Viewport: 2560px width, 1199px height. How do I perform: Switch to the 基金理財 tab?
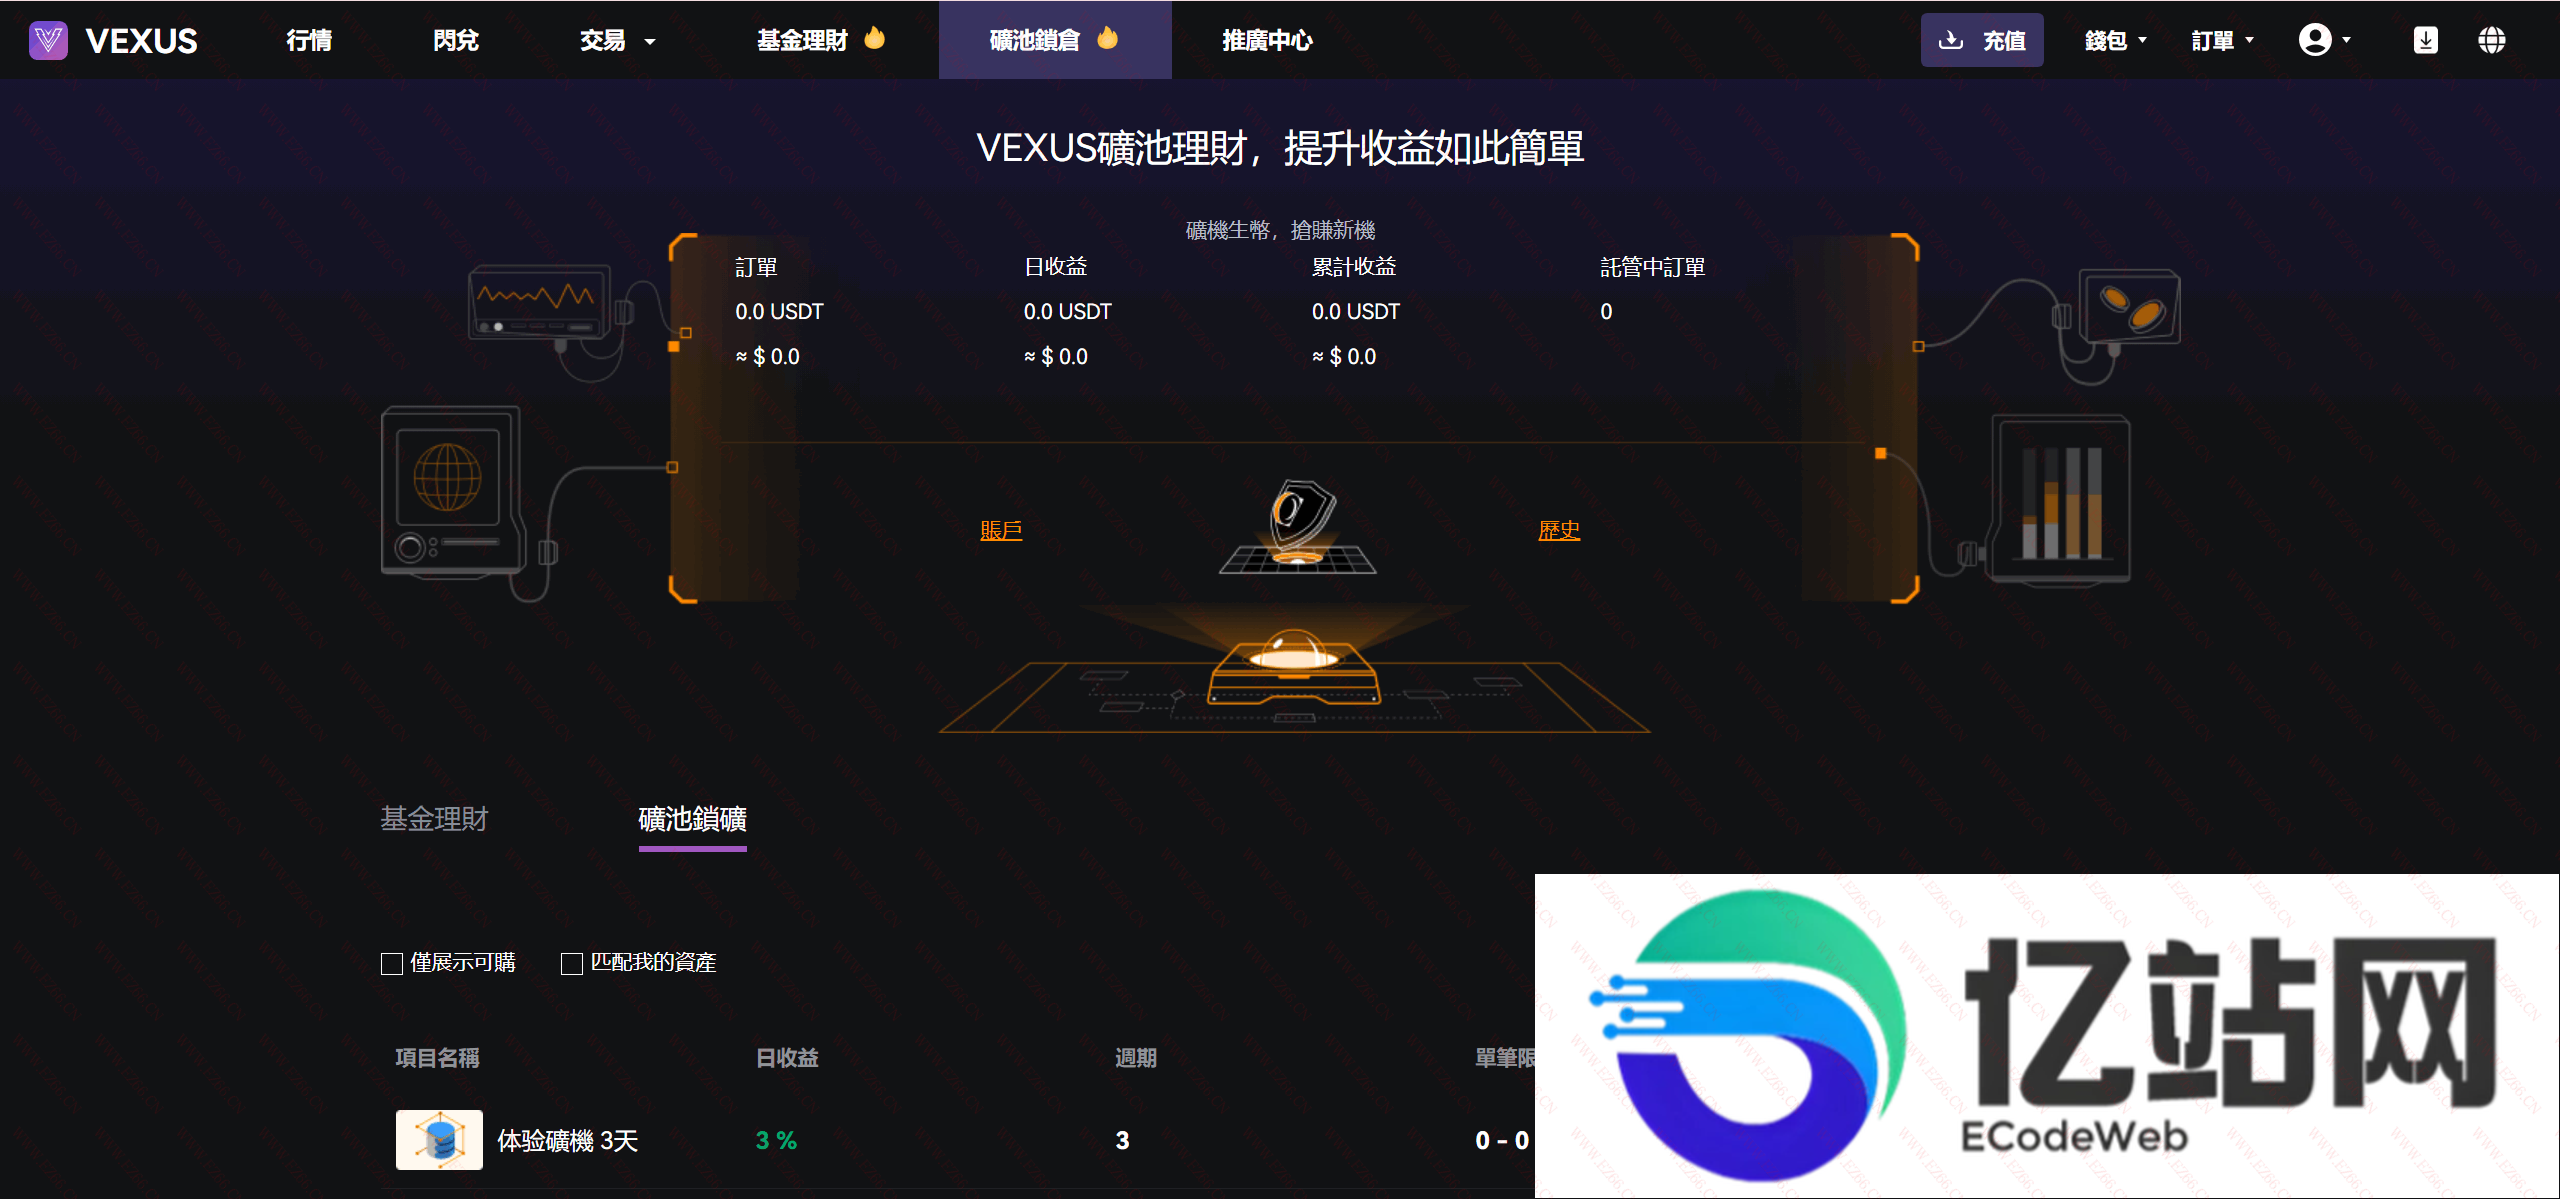[434, 819]
